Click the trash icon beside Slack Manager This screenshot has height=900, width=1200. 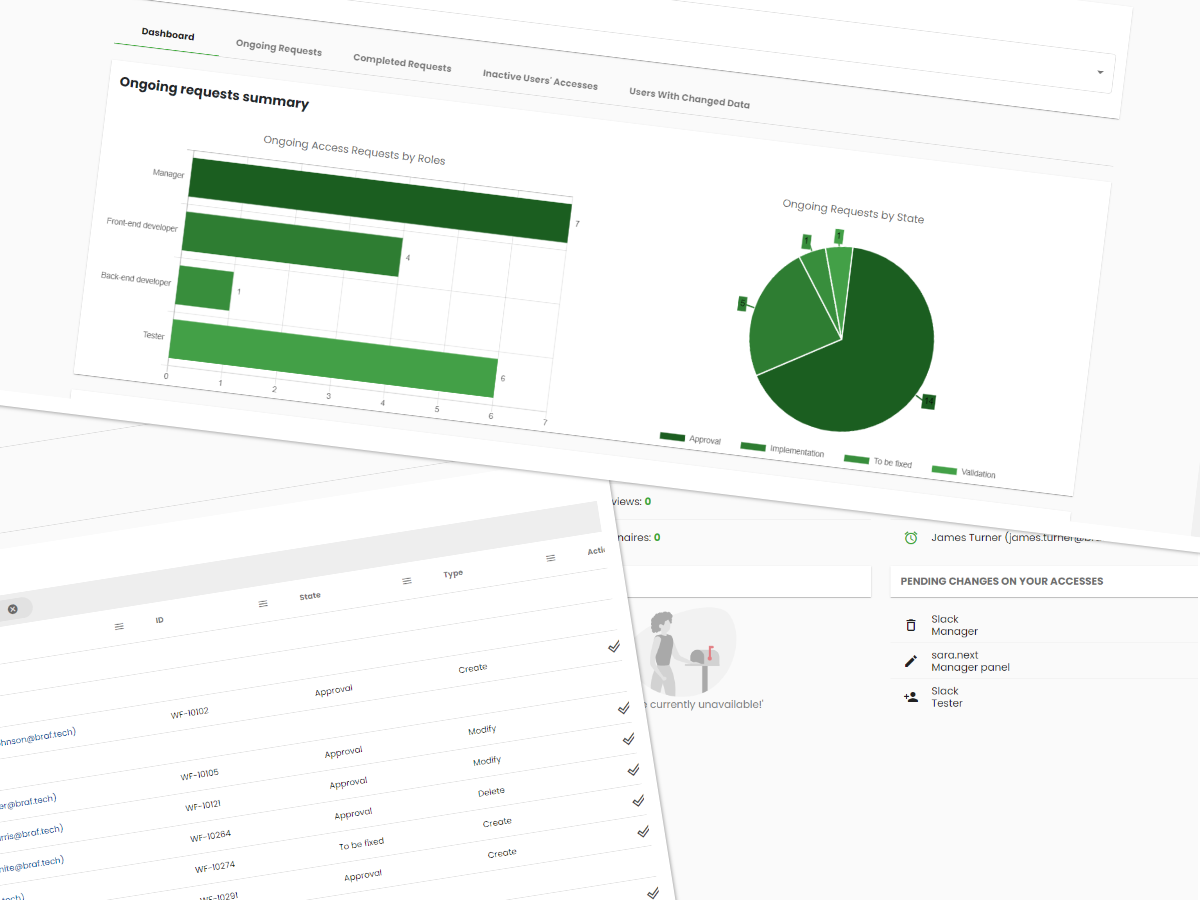910,625
